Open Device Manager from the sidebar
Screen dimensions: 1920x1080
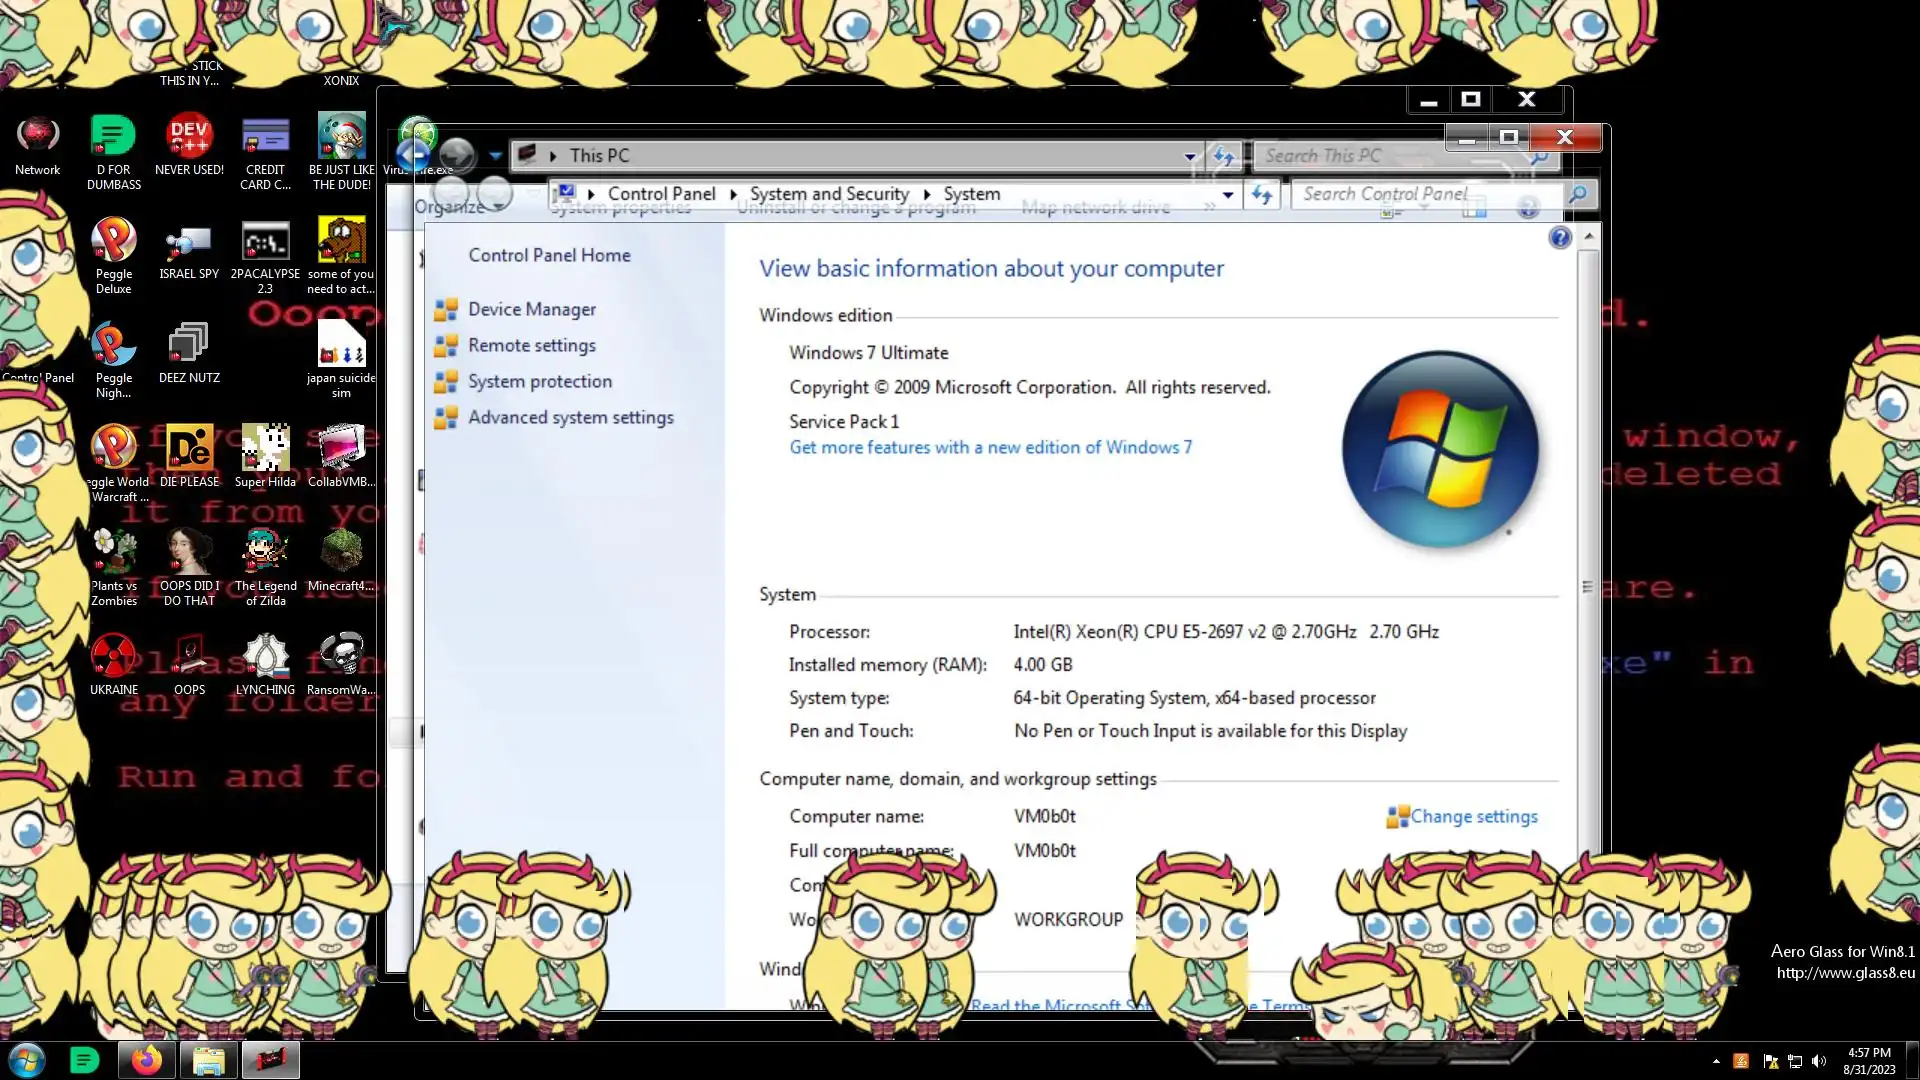(x=531, y=310)
